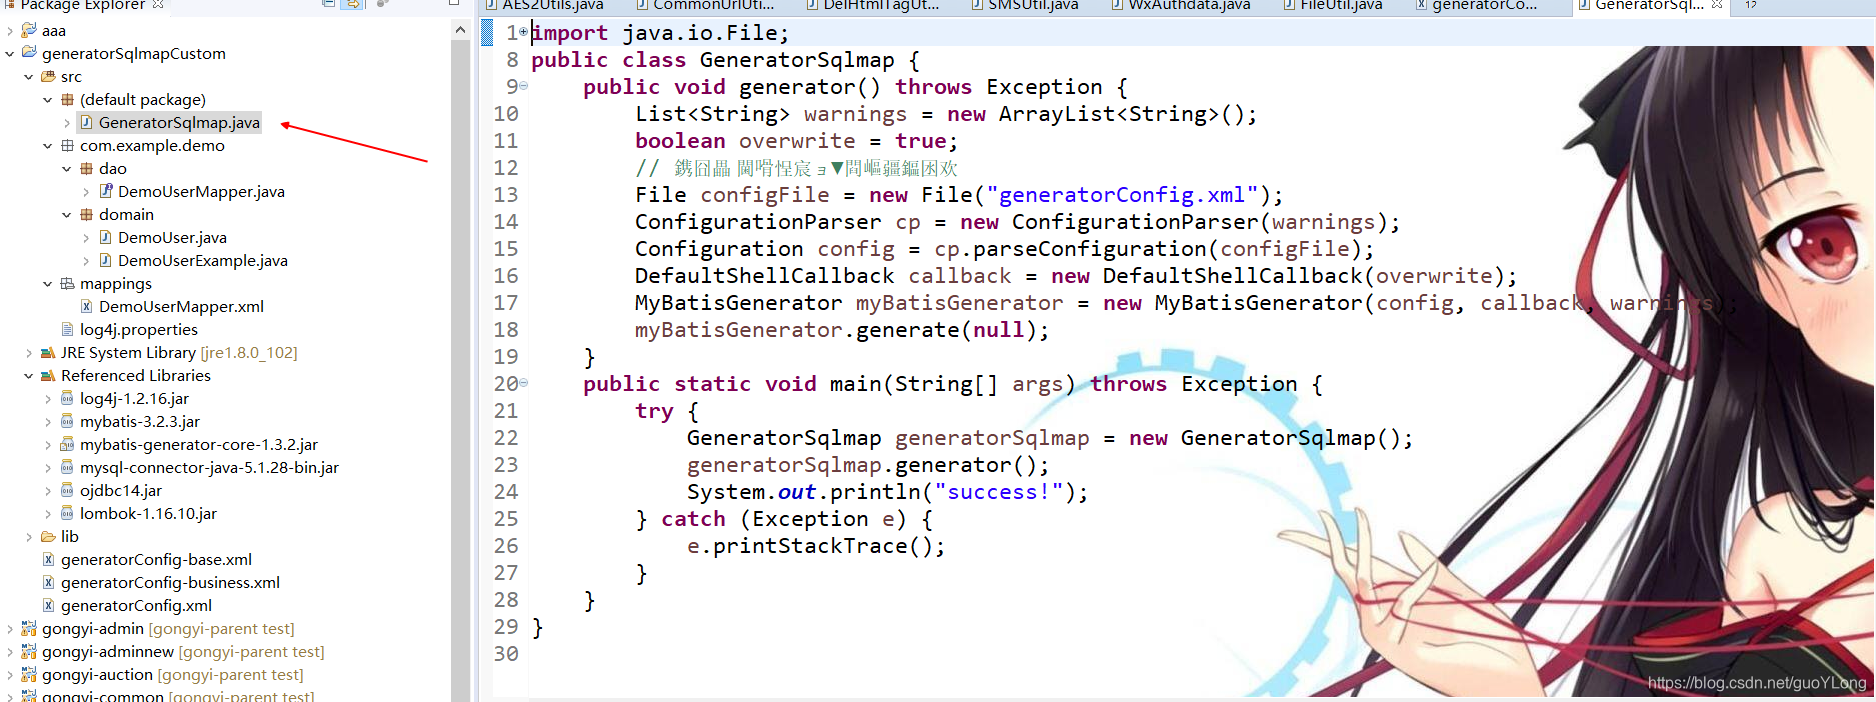The height and width of the screenshot is (702, 1876).
Task: Fold the generator() method at line 9
Action: (523, 85)
